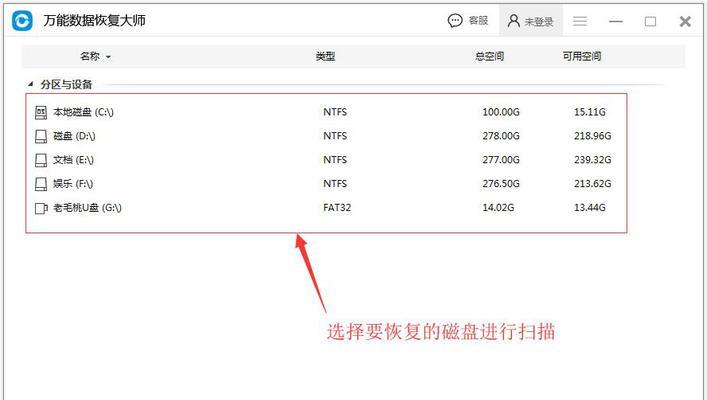Viewport: 707px width, 400px height.
Task: Click the 278.00G total space value
Action: tap(501, 136)
